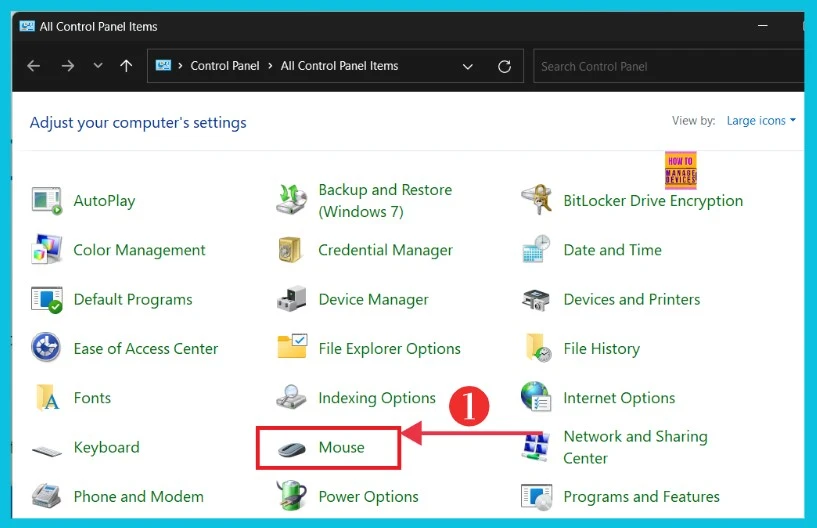The image size is (817, 528).
Task: Open the Color Management icon
Action: point(47,250)
